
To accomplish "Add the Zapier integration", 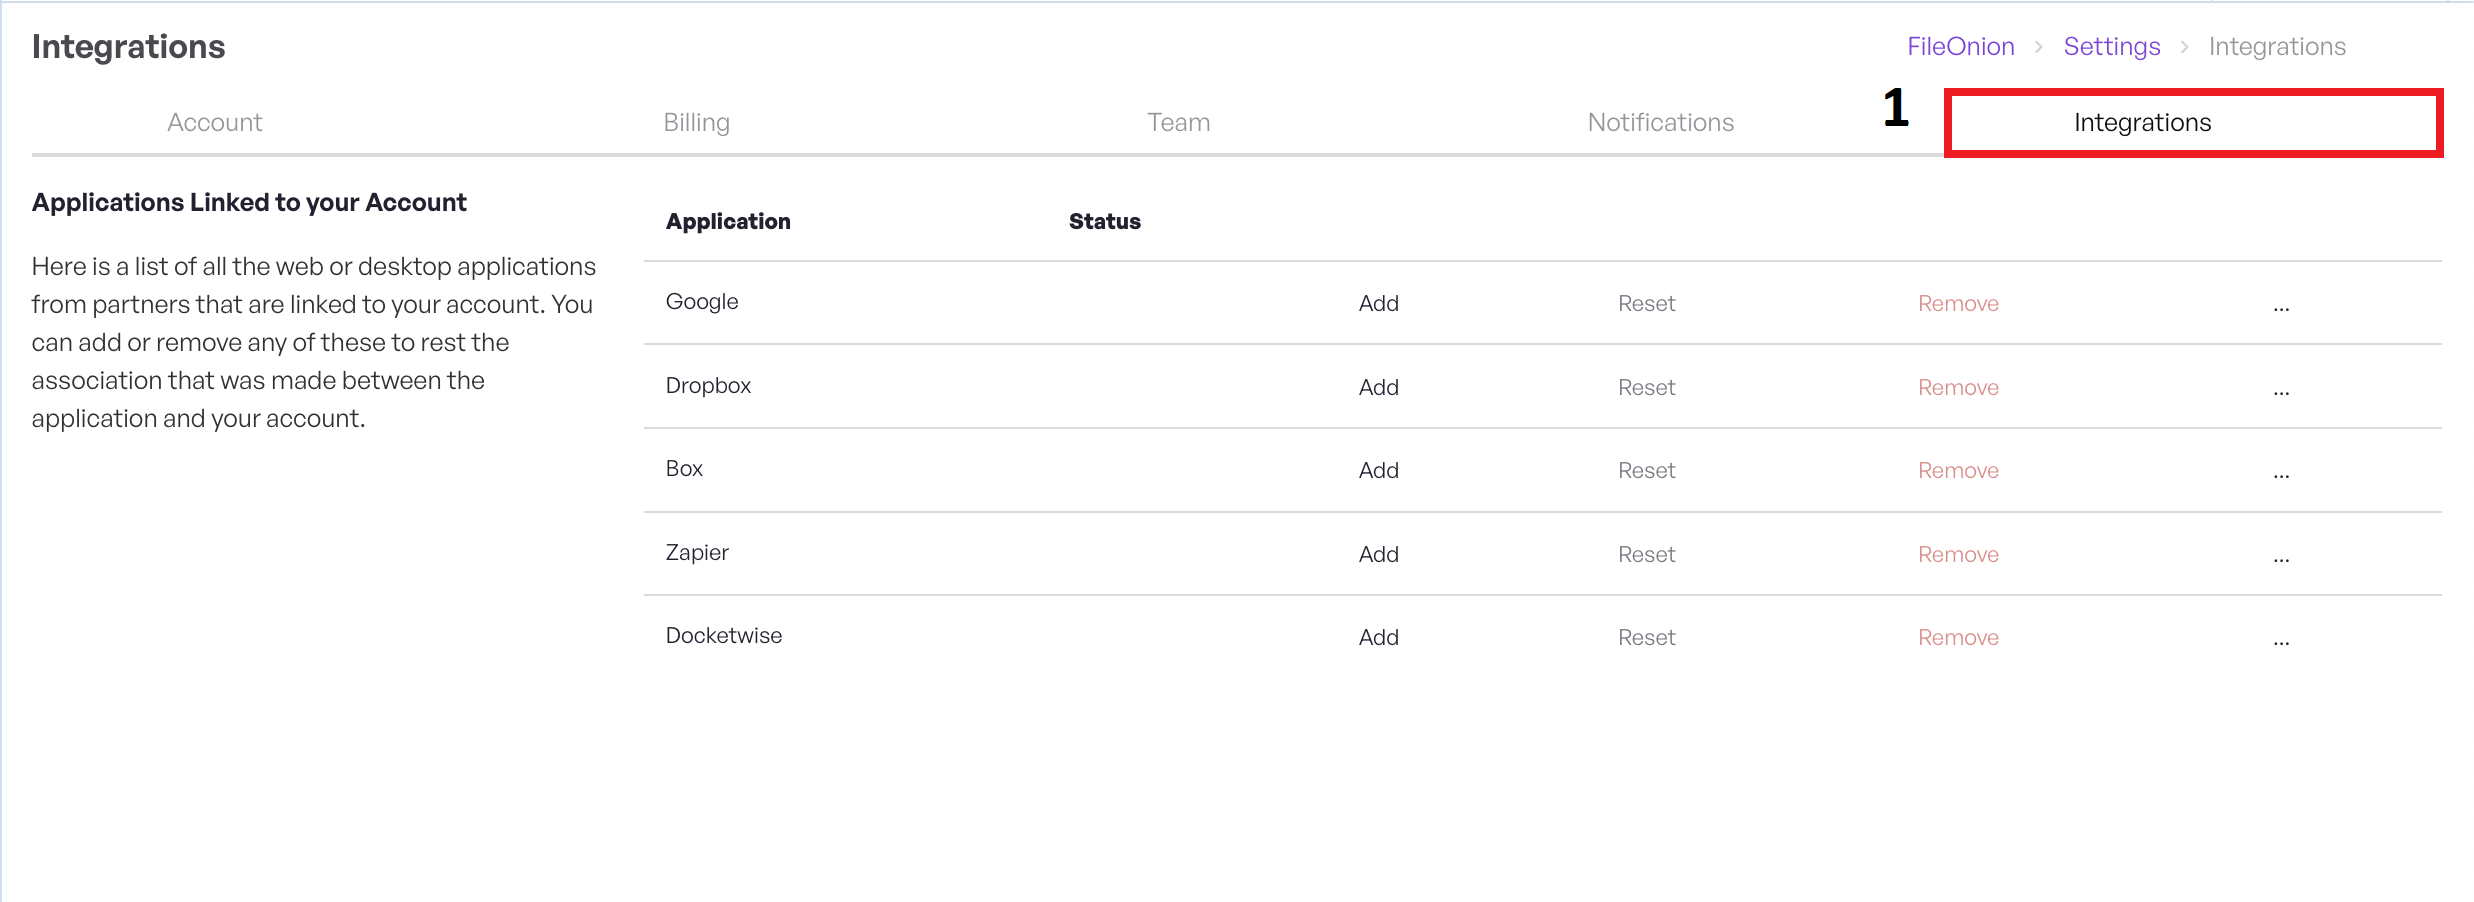I will (1378, 555).
